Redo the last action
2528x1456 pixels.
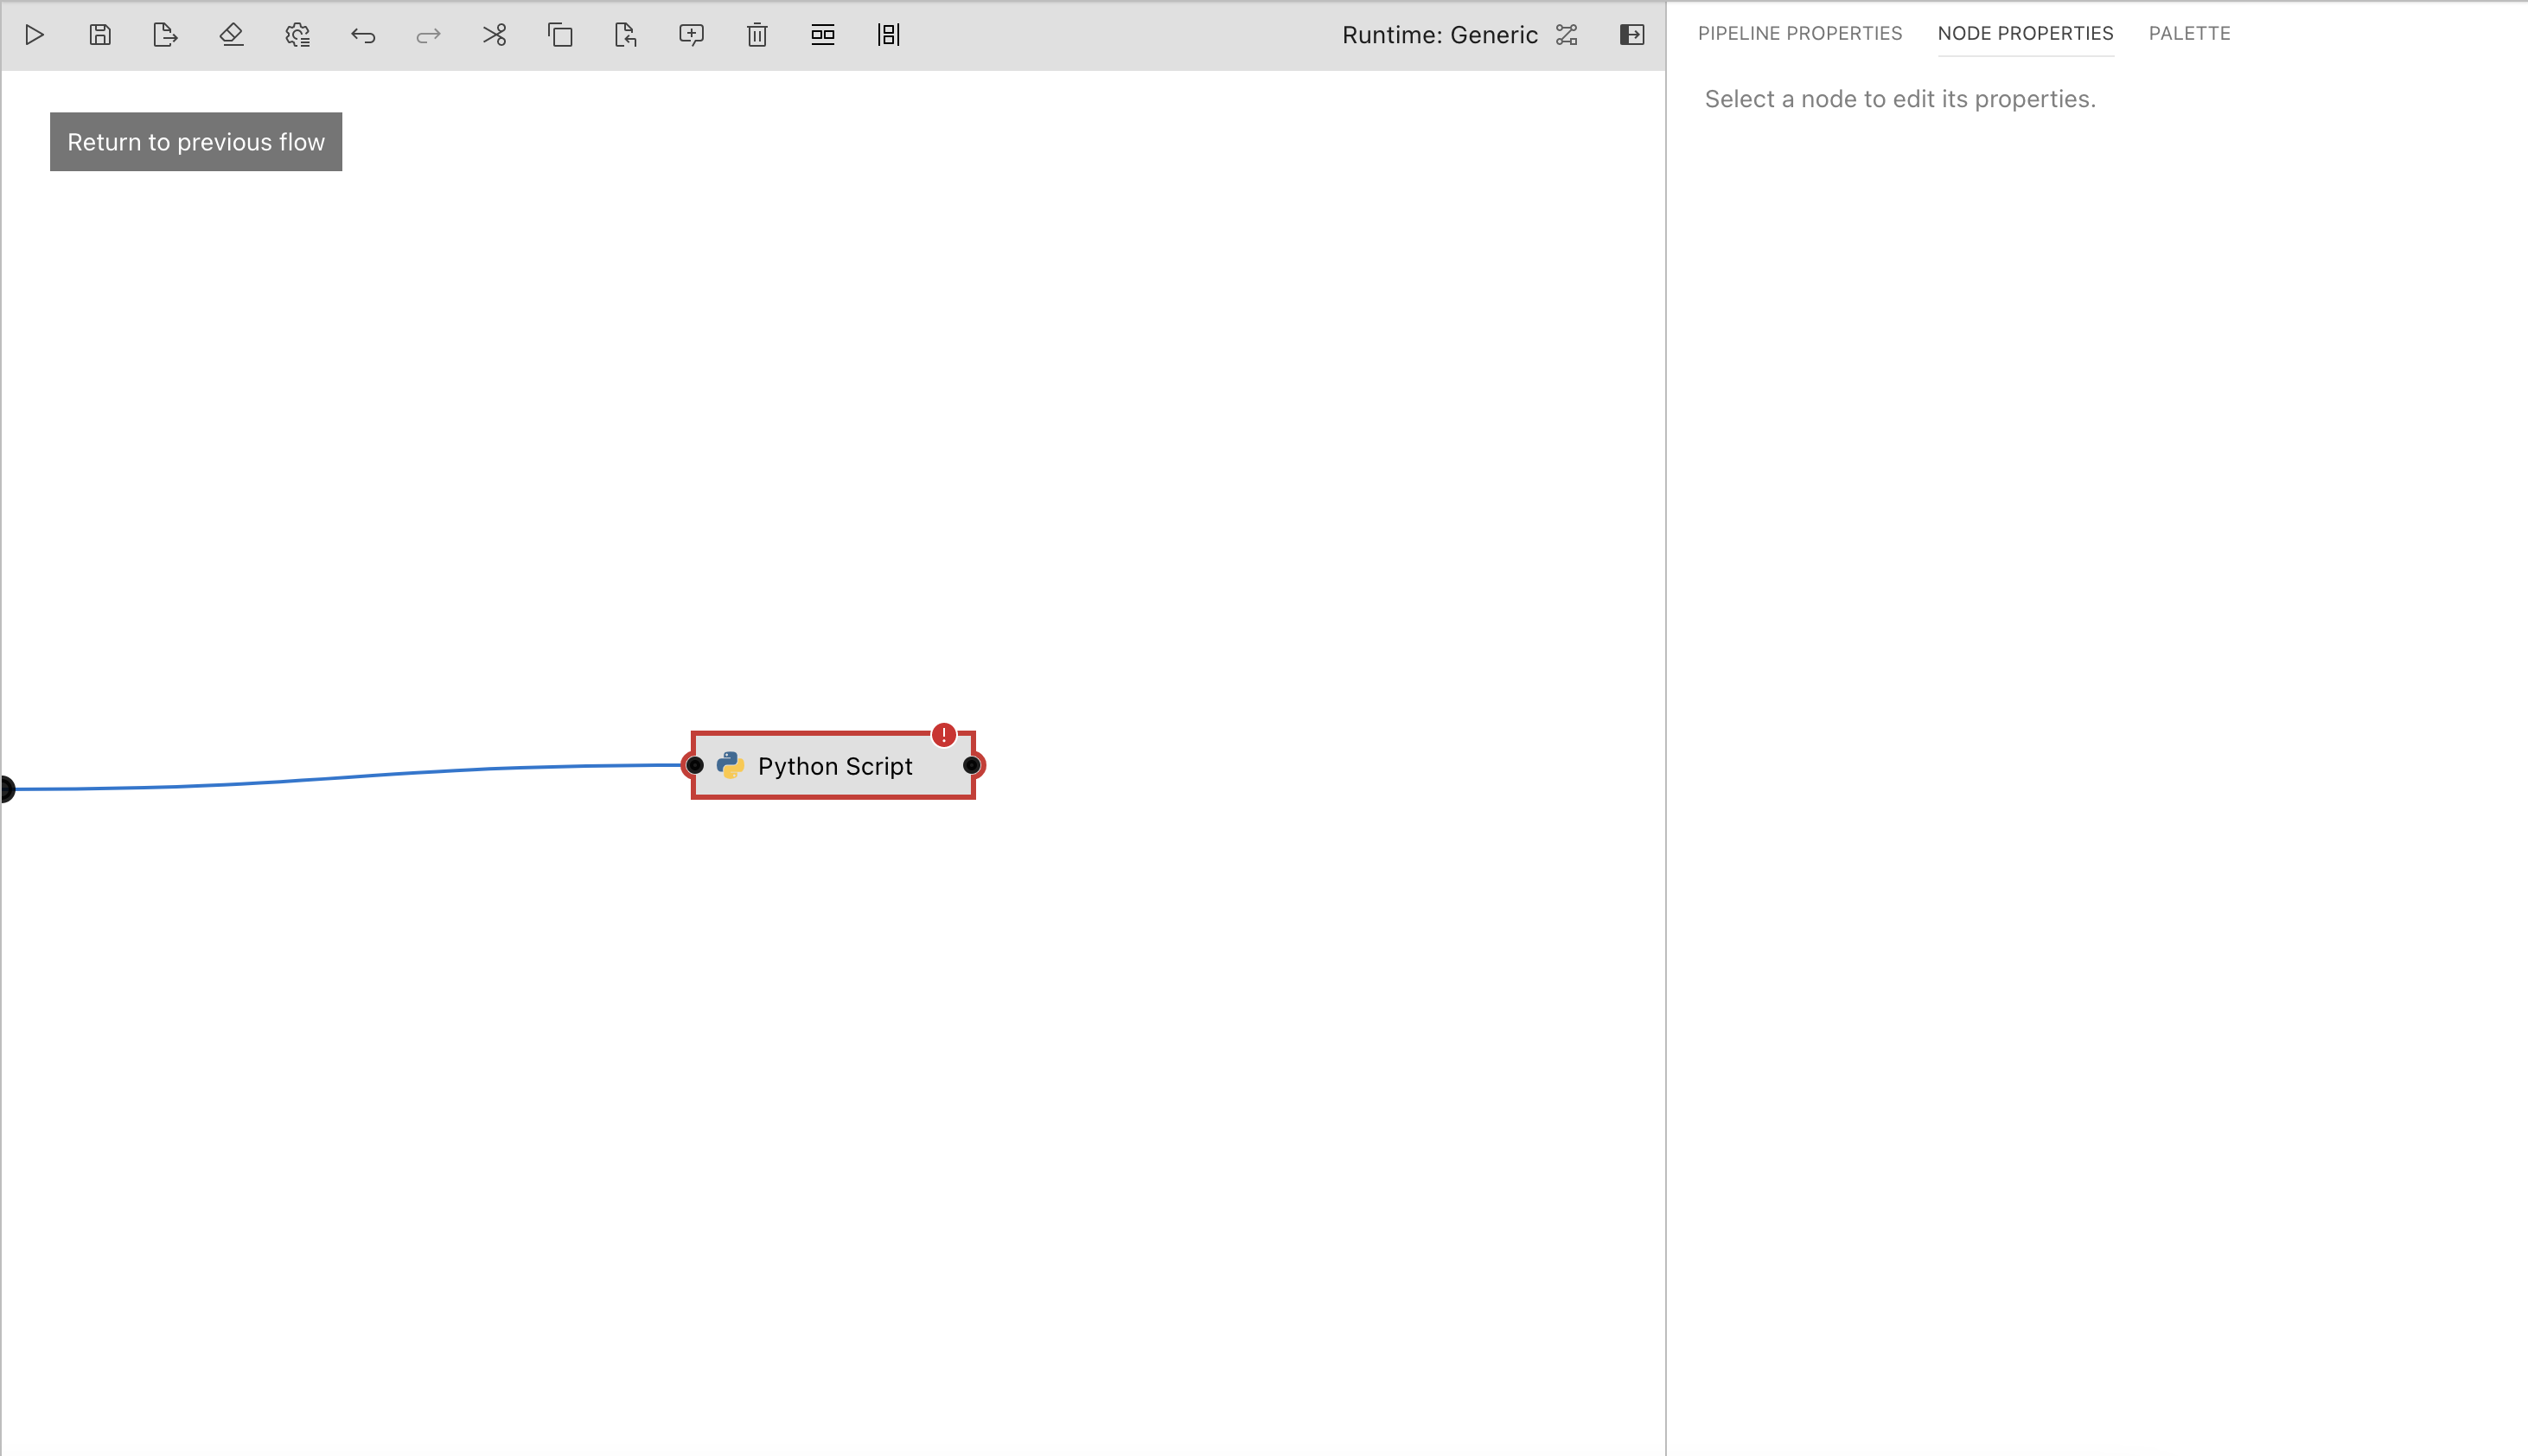tap(428, 36)
